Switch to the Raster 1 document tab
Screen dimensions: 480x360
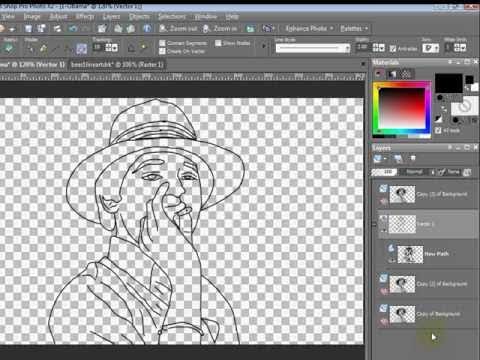(x=117, y=64)
